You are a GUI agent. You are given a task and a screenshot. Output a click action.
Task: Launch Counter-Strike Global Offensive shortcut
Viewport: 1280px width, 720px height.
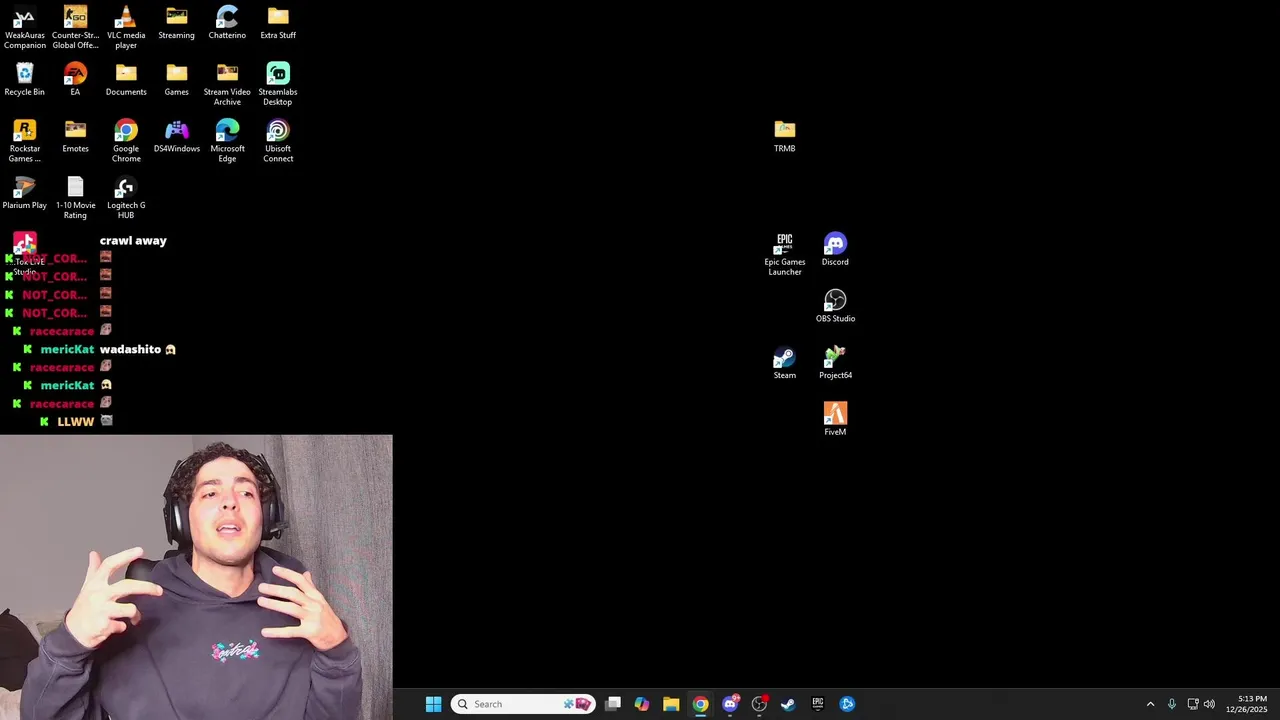[x=75, y=28]
